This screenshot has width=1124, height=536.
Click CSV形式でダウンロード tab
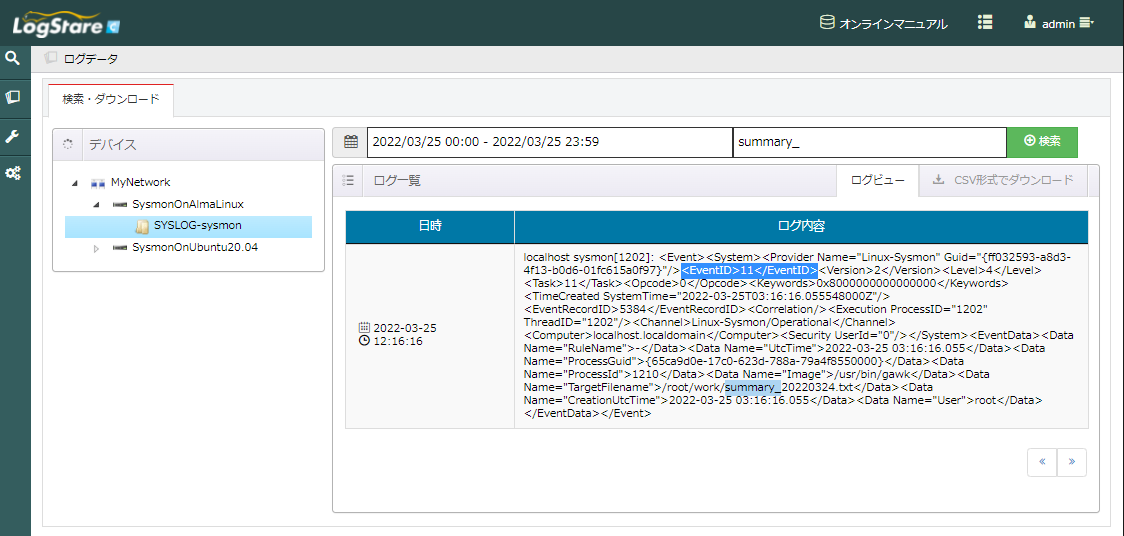(x=1002, y=181)
